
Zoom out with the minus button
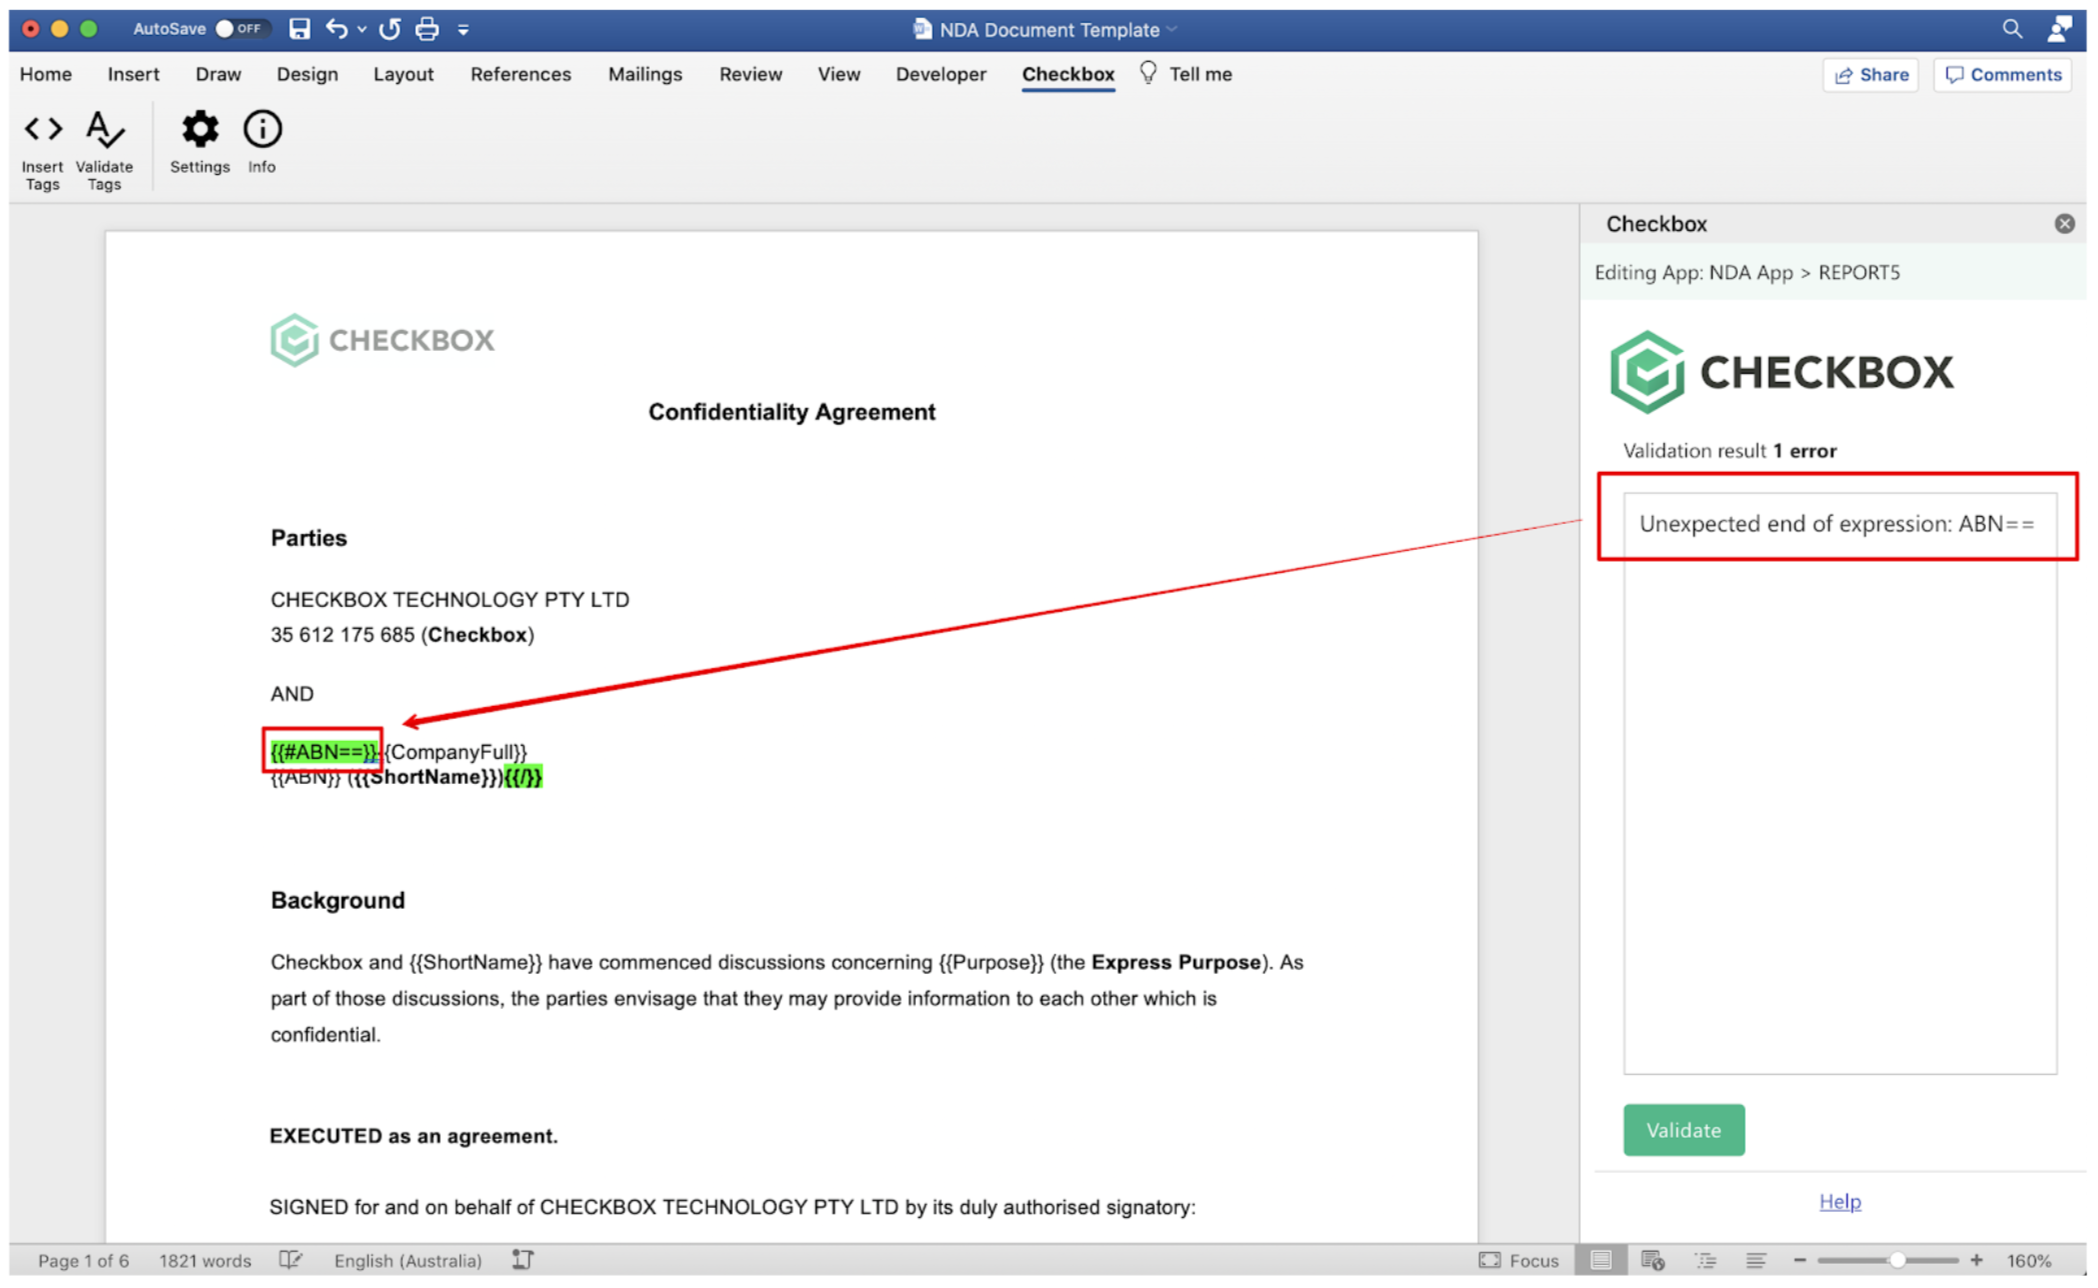click(x=1799, y=1260)
